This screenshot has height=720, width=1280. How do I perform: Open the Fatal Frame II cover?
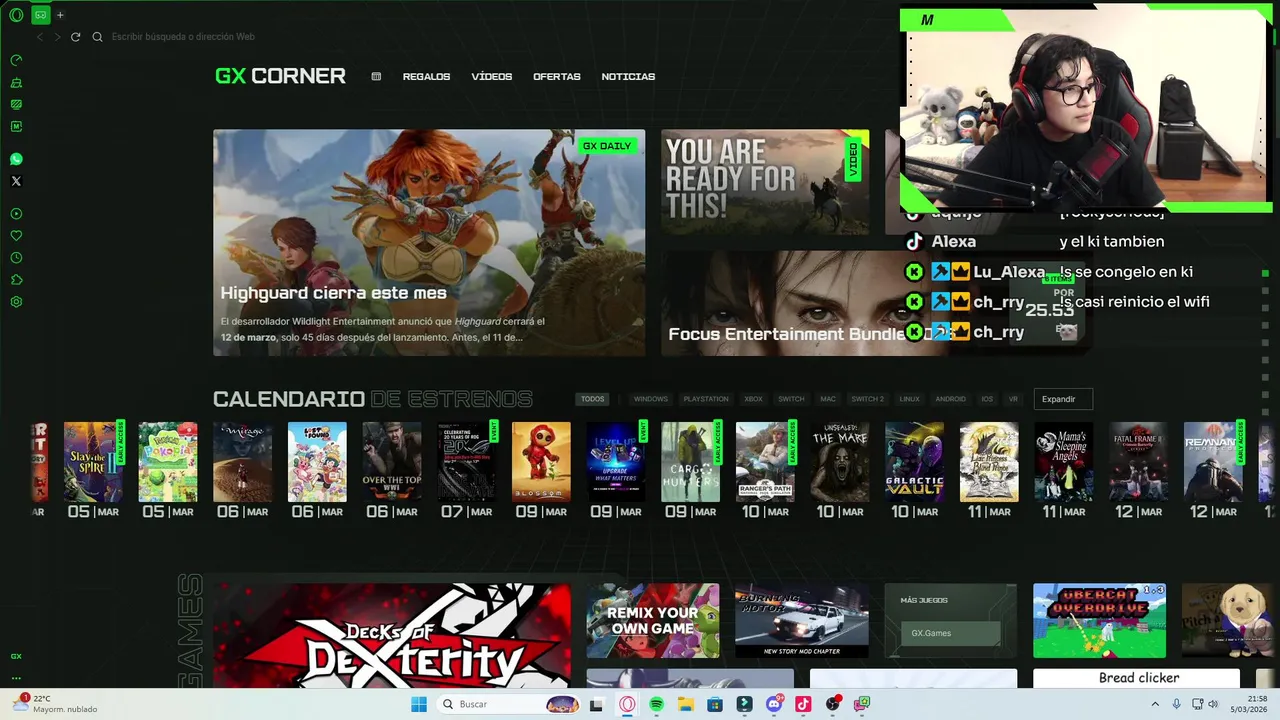pos(1138,462)
